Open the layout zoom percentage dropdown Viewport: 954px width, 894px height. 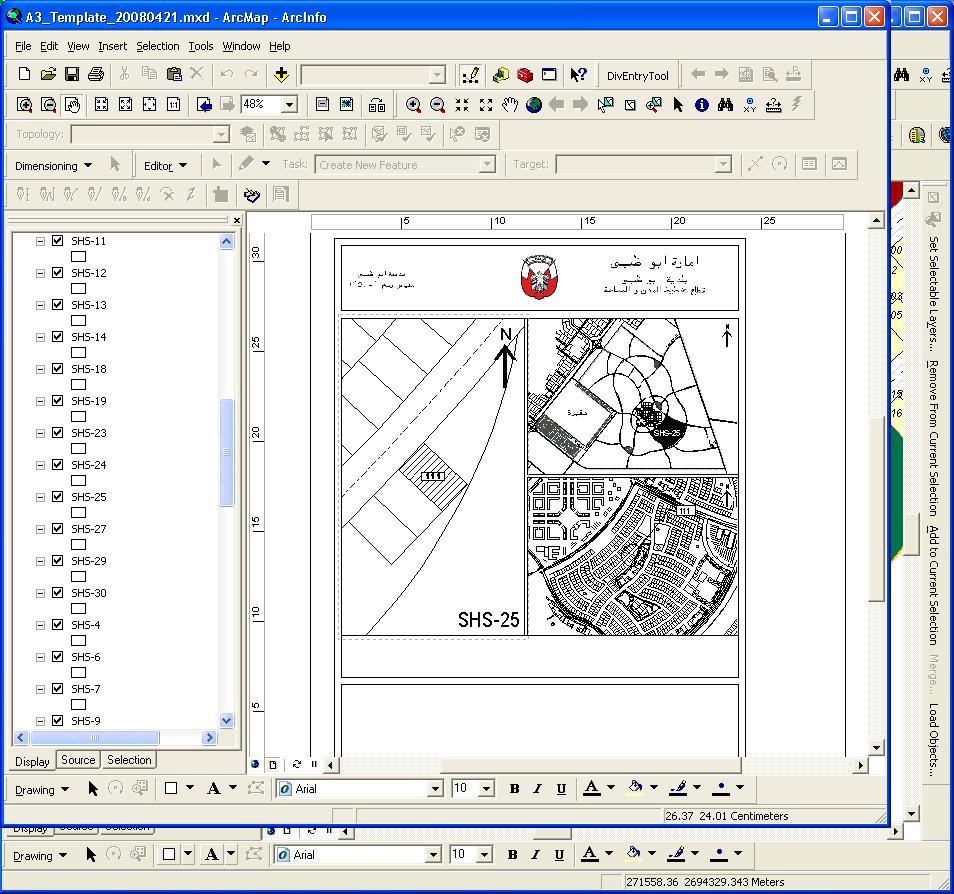coord(290,104)
